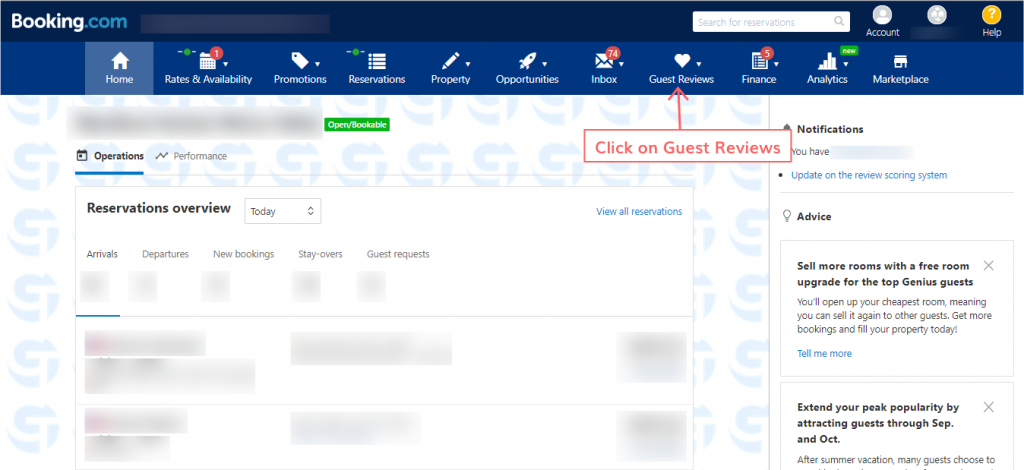This screenshot has height=470, width=1024.
Task: Click the Reservations overview heading
Action: (x=159, y=208)
